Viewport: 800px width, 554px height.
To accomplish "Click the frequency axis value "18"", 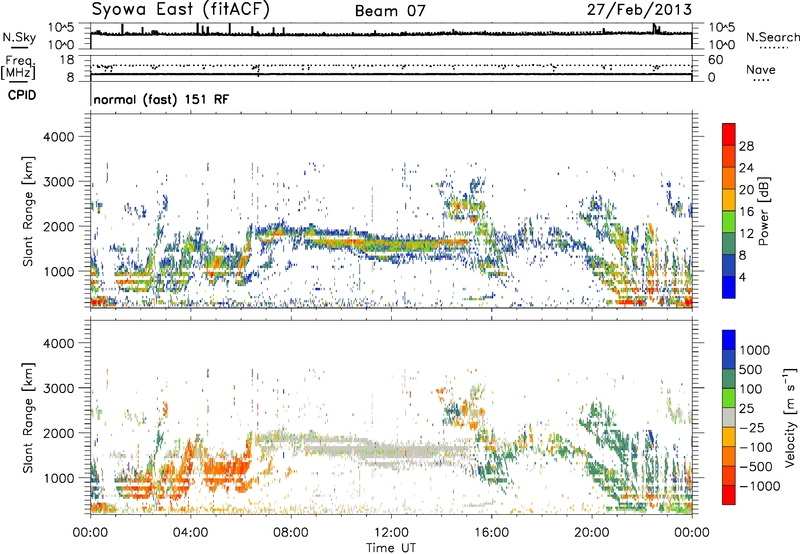I will click(x=66, y=60).
